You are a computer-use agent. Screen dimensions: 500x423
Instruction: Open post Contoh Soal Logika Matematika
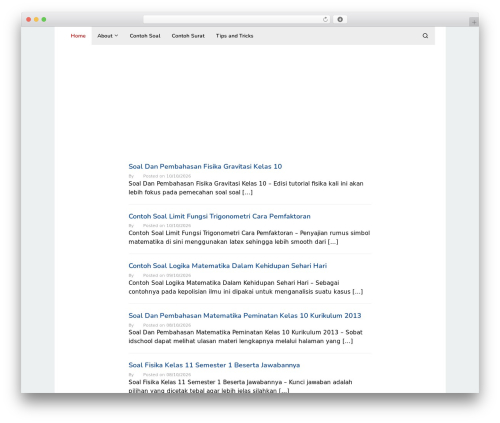click(228, 266)
